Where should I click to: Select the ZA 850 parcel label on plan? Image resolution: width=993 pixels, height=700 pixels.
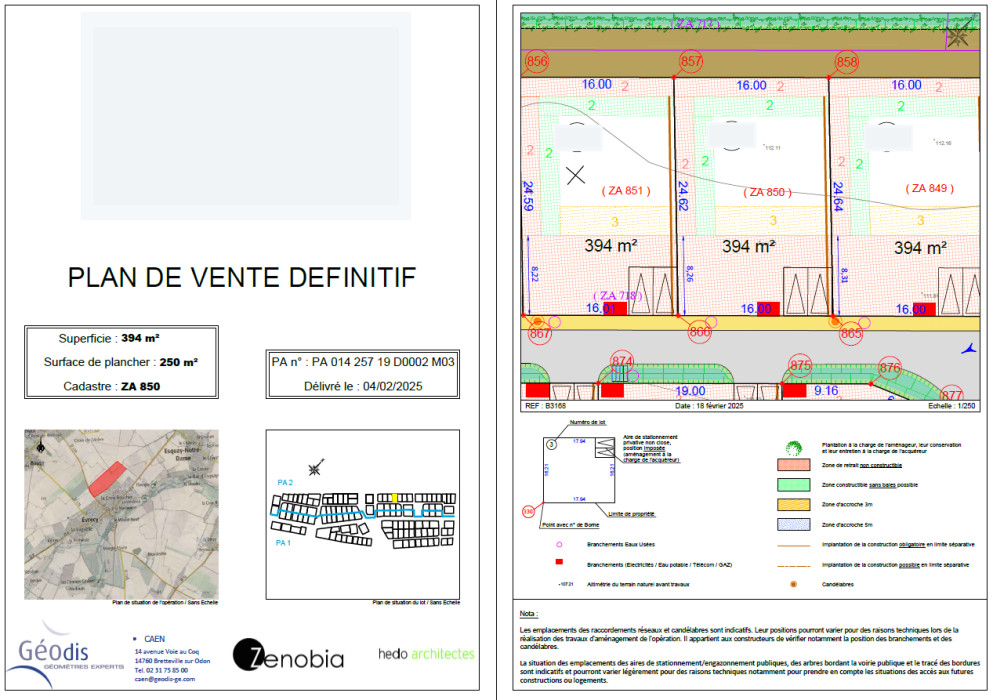(x=766, y=191)
